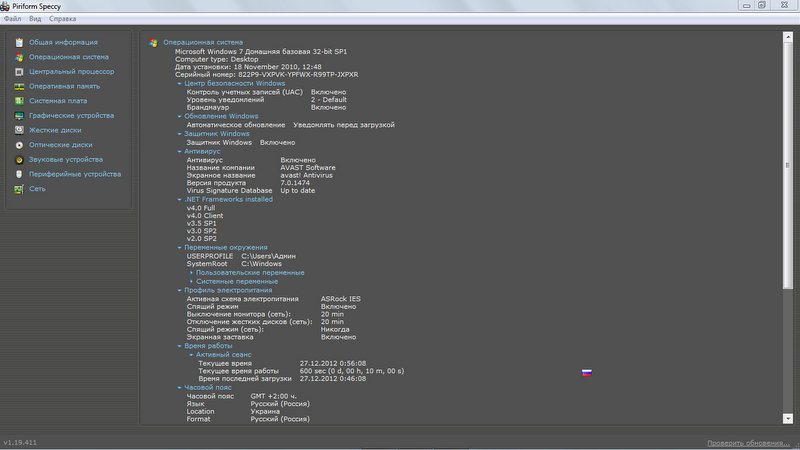
Task: Open the Жесткие диски section
Action: (x=55, y=130)
